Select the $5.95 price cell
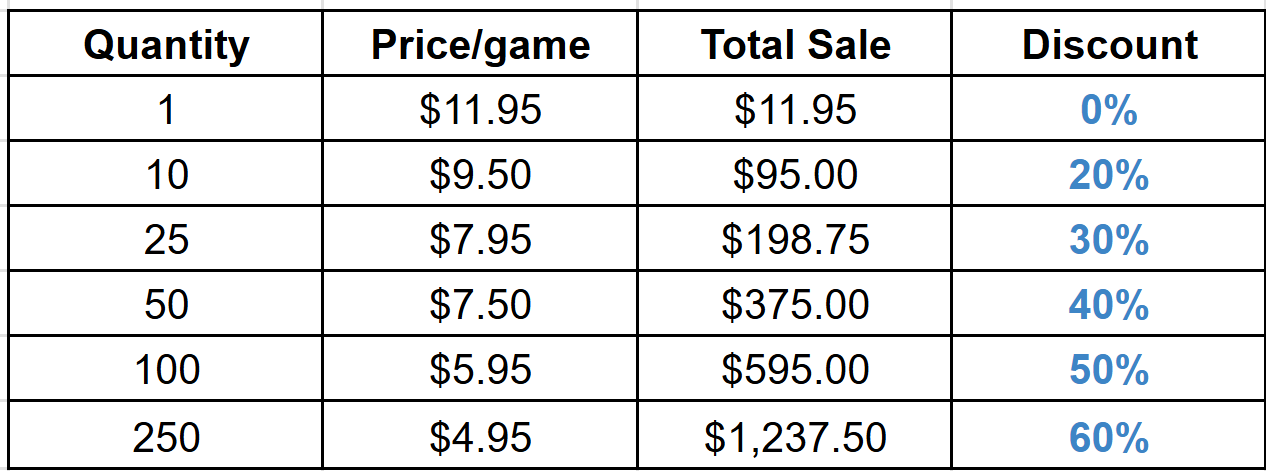The width and height of the screenshot is (1266, 471). pos(480,371)
